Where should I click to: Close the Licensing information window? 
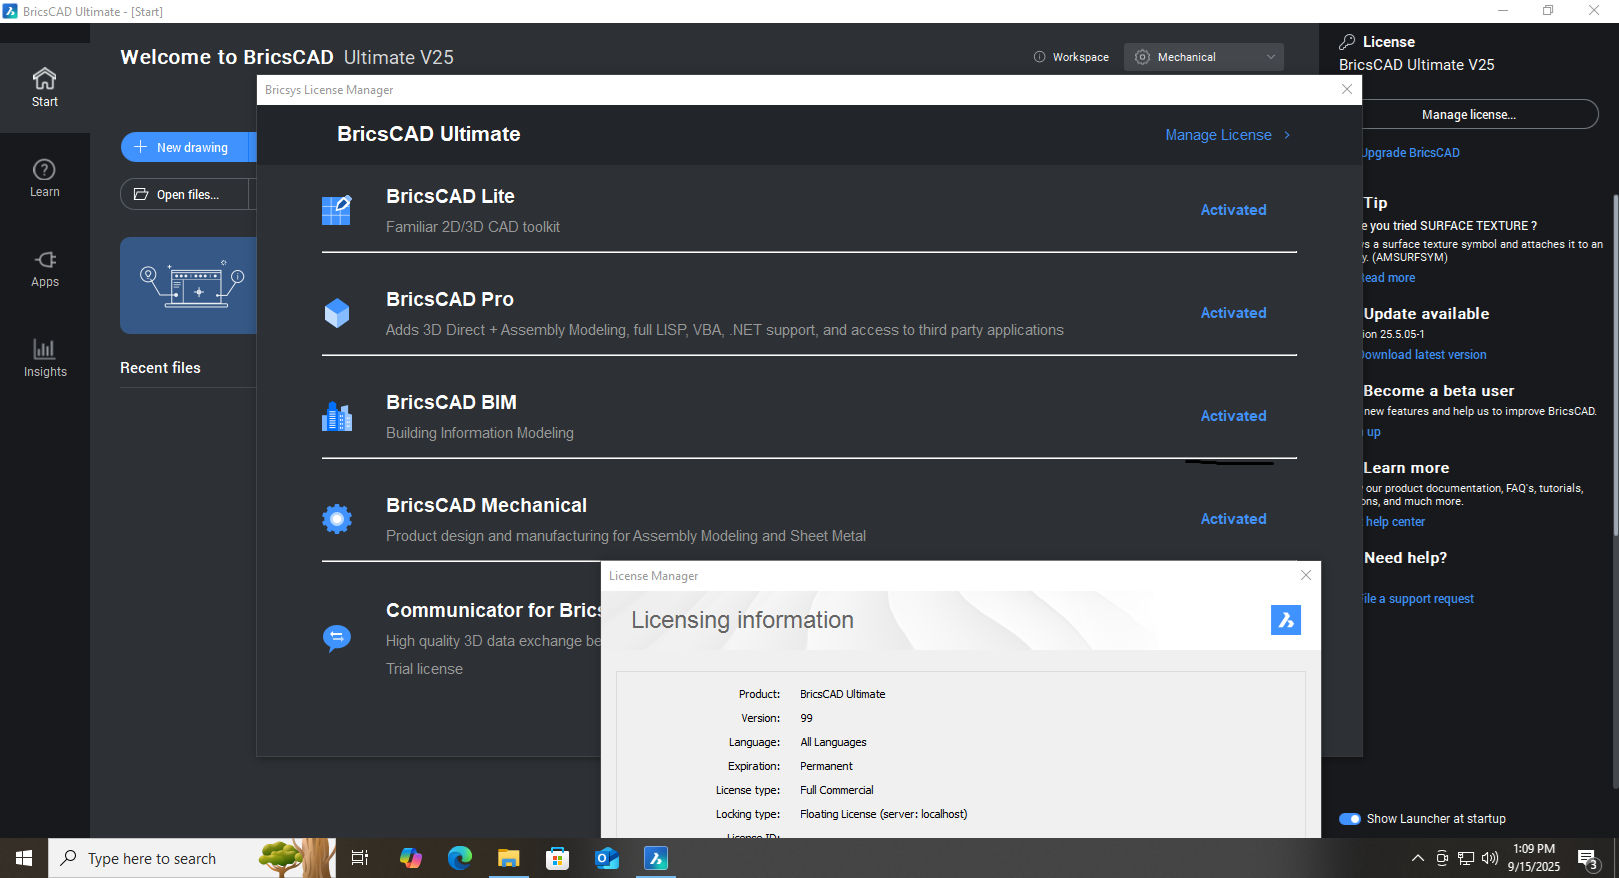point(1306,575)
